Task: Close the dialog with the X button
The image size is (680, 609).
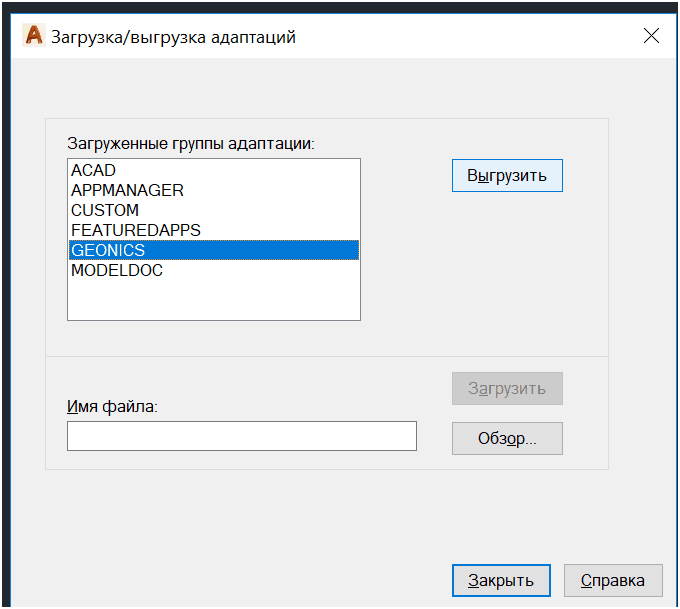Action: 651,36
